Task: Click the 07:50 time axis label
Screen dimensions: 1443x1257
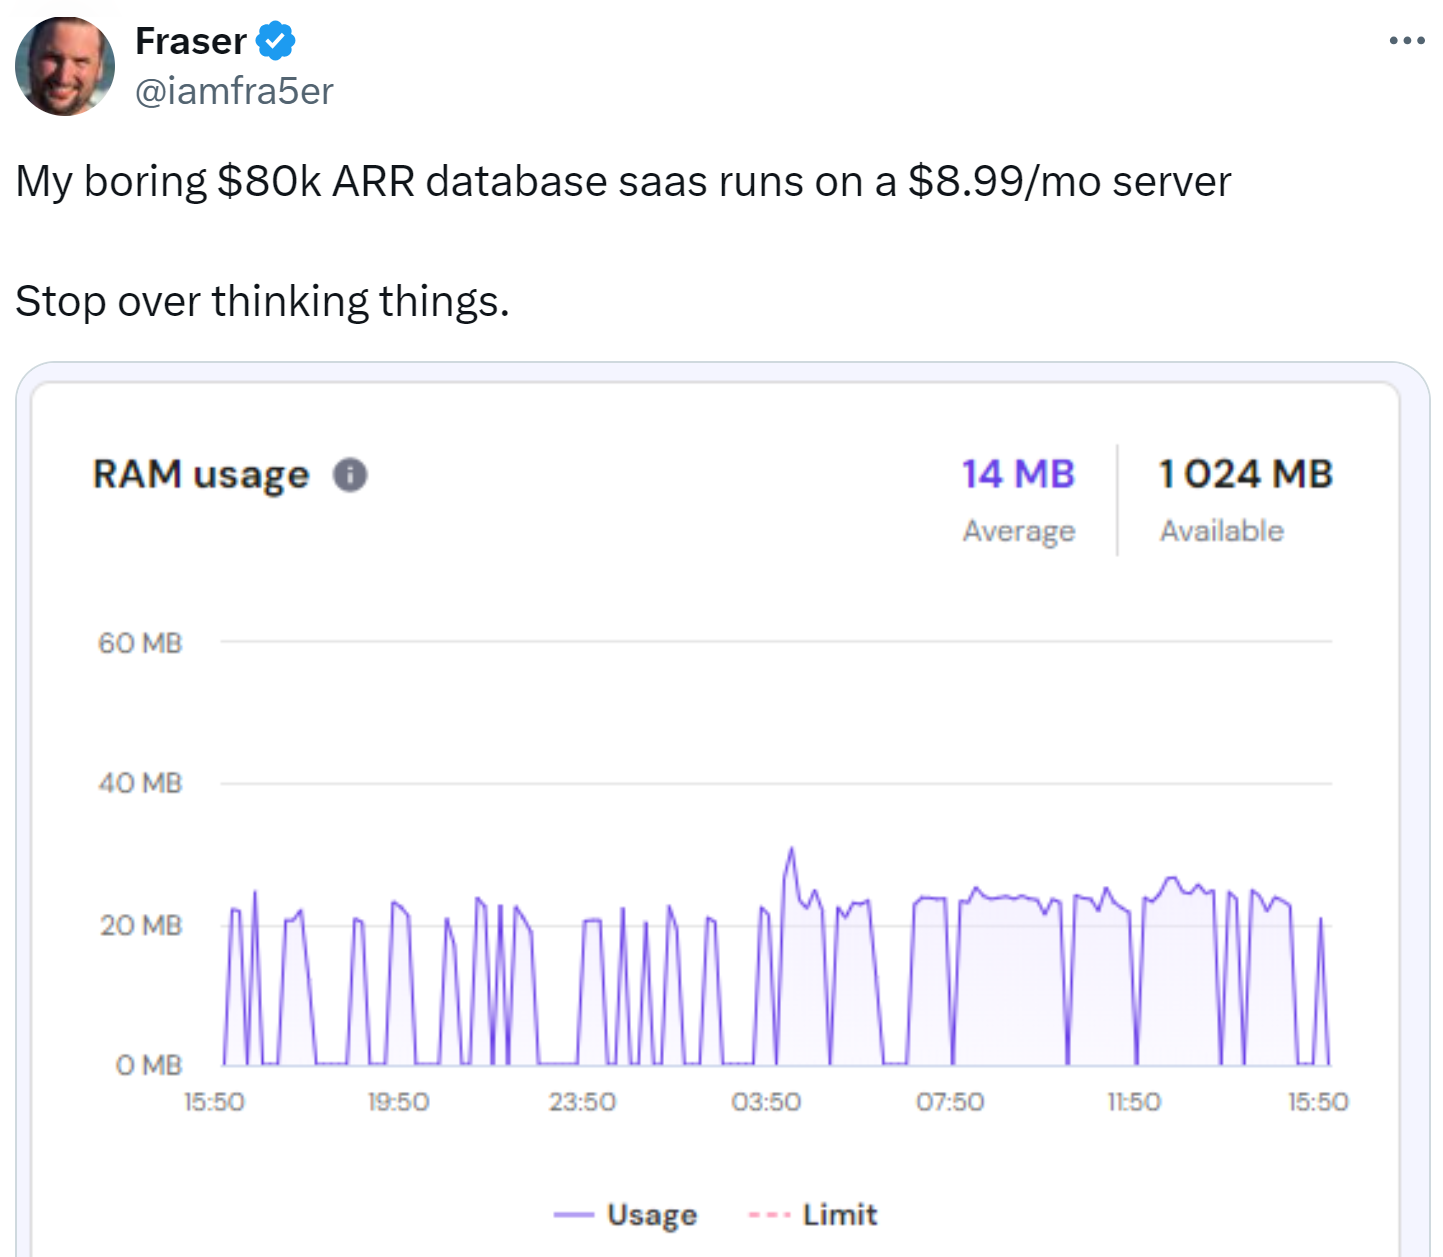Action: (x=950, y=1101)
